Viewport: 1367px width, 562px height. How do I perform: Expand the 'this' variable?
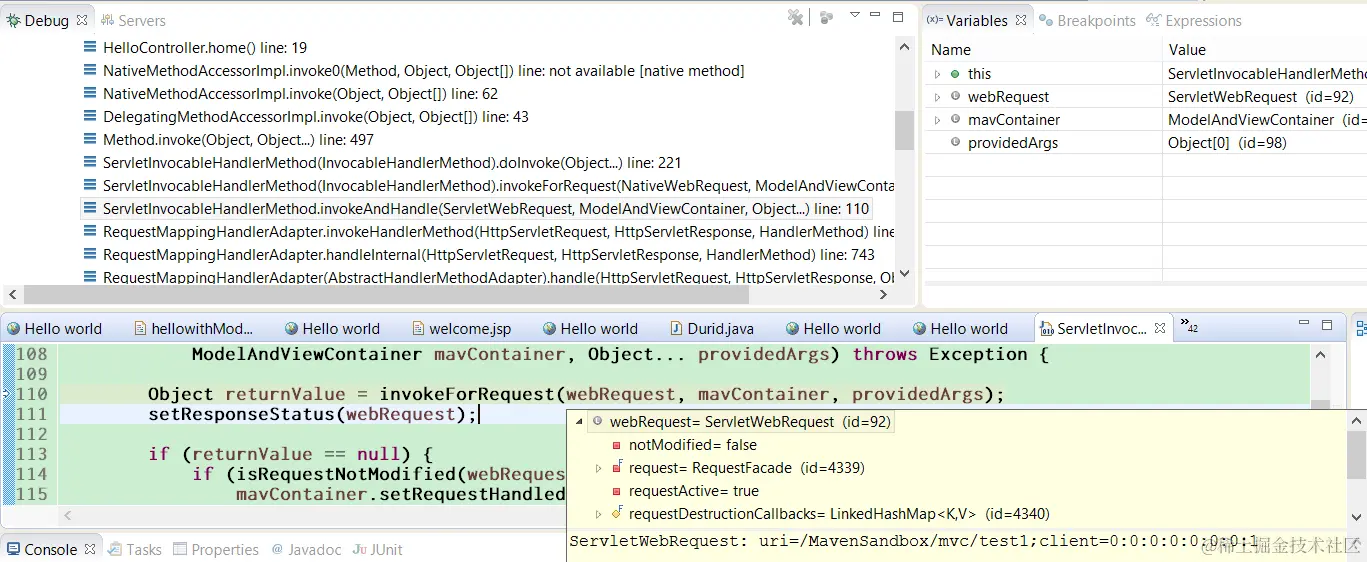(937, 74)
